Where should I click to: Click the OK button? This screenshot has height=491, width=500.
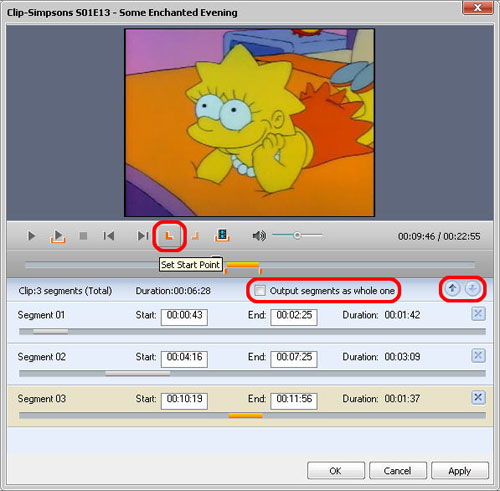pyautogui.click(x=336, y=471)
